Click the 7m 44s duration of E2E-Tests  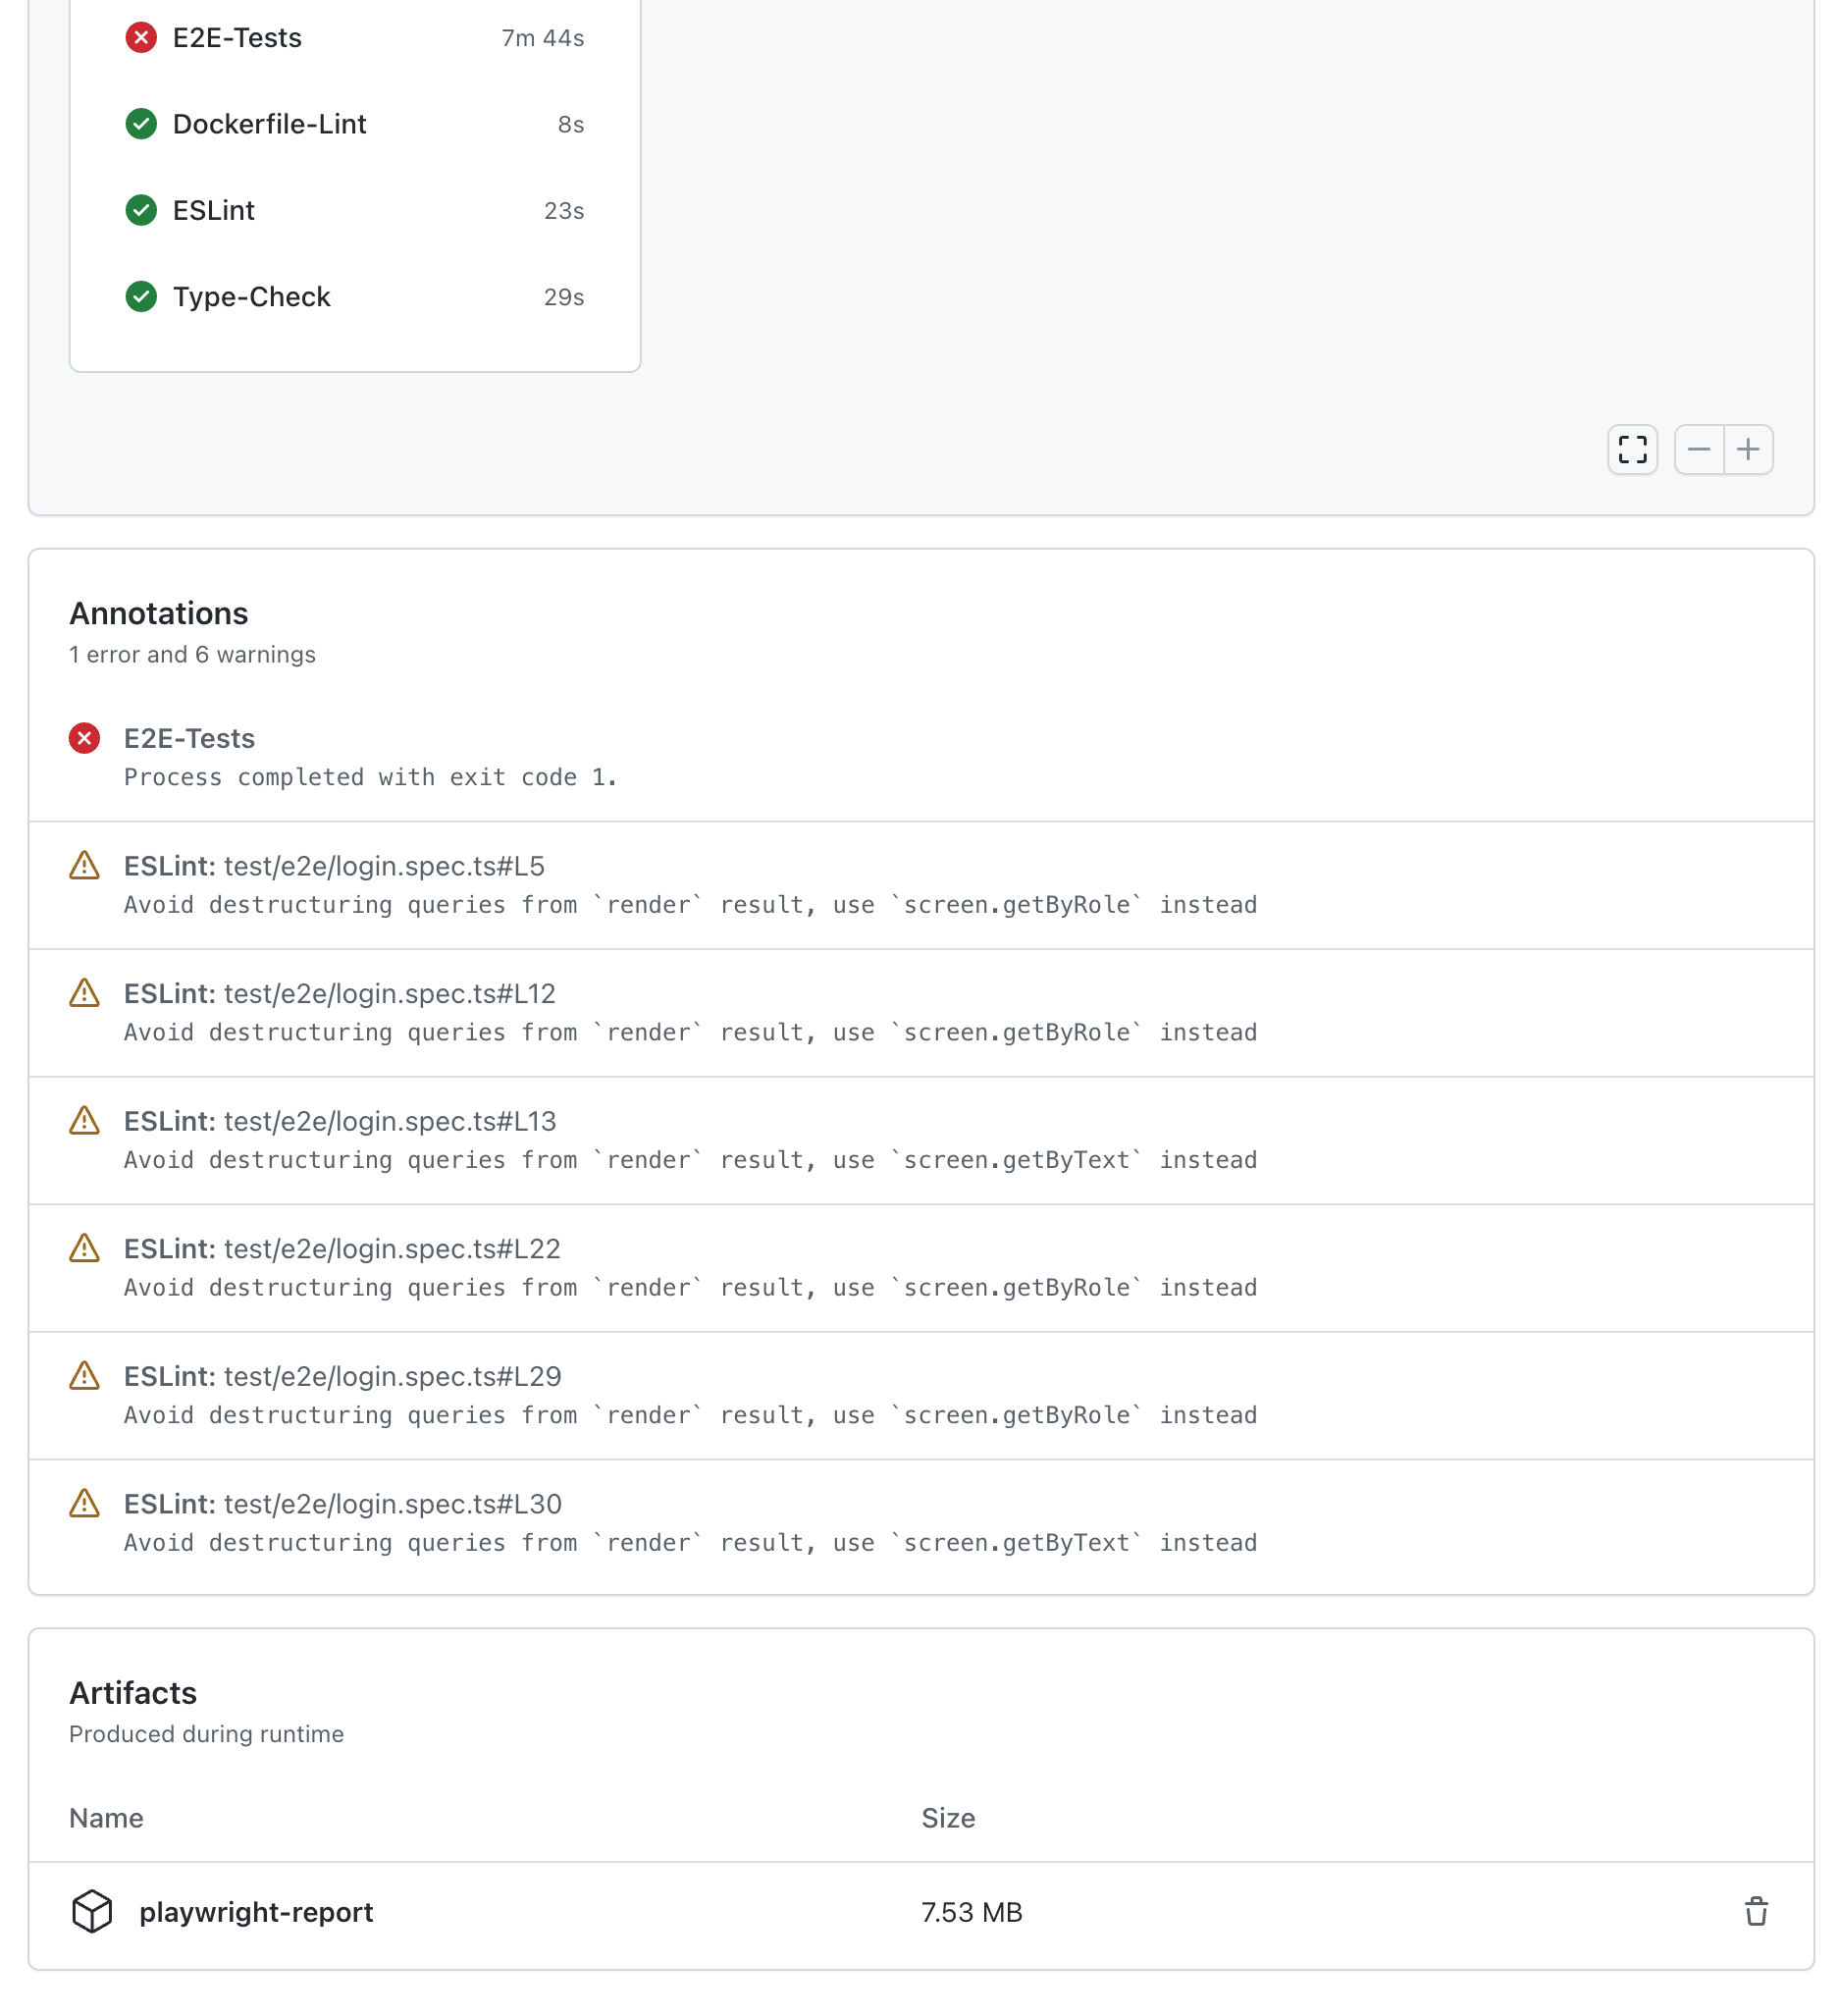542,38
